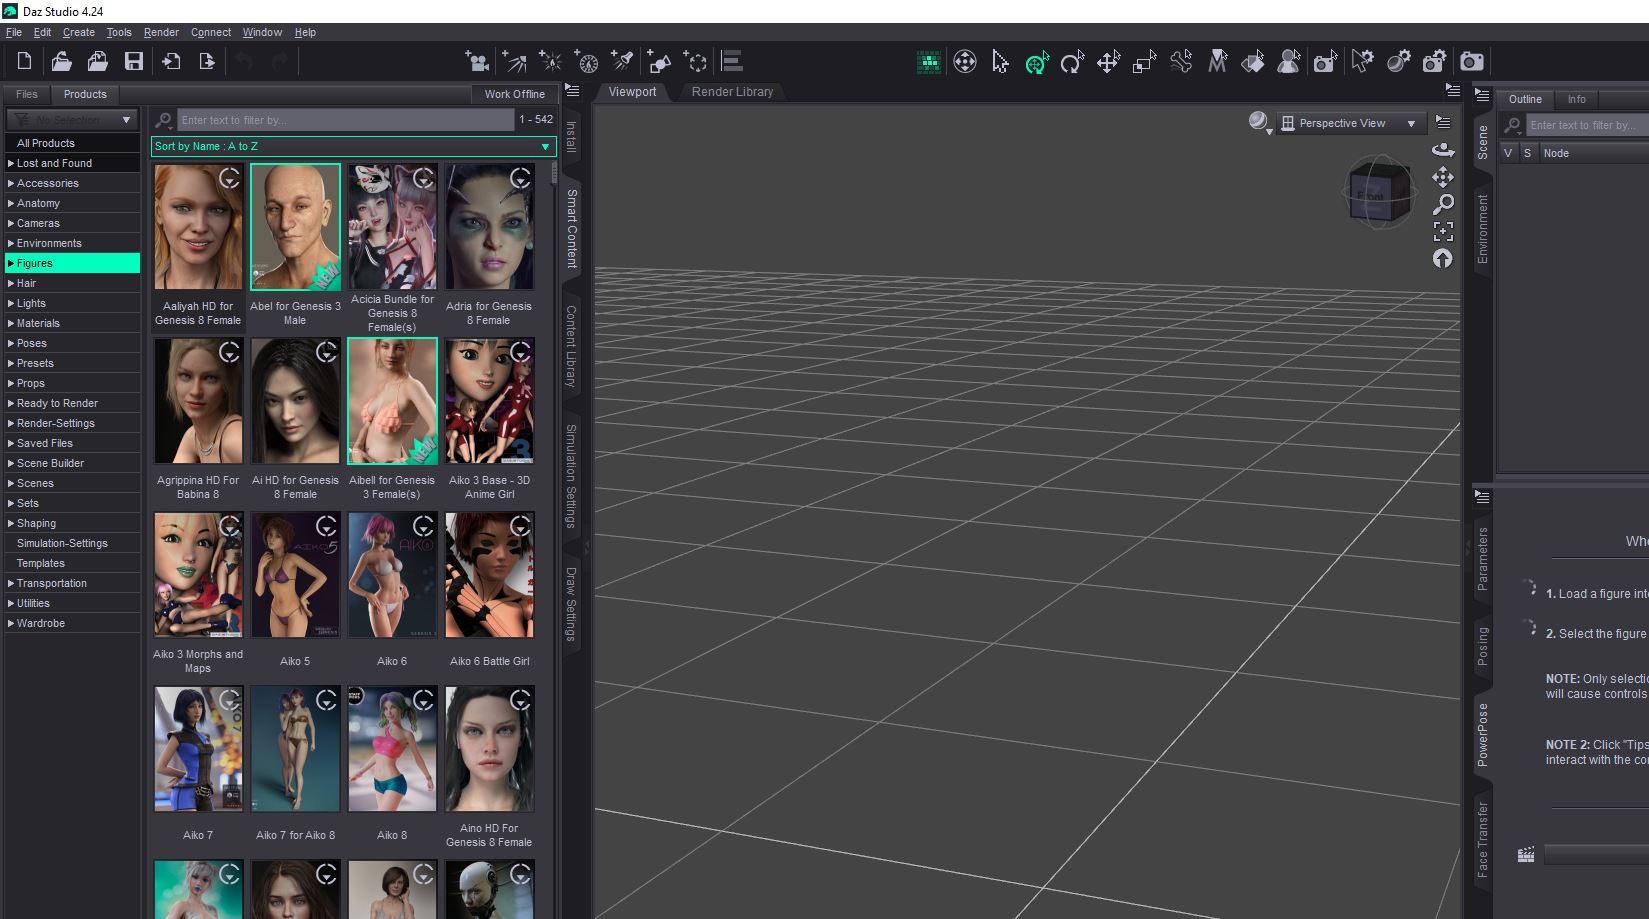The height and width of the screenshot is (919, 1649).
Task: Select the Lights category
Action: [72, 303]
